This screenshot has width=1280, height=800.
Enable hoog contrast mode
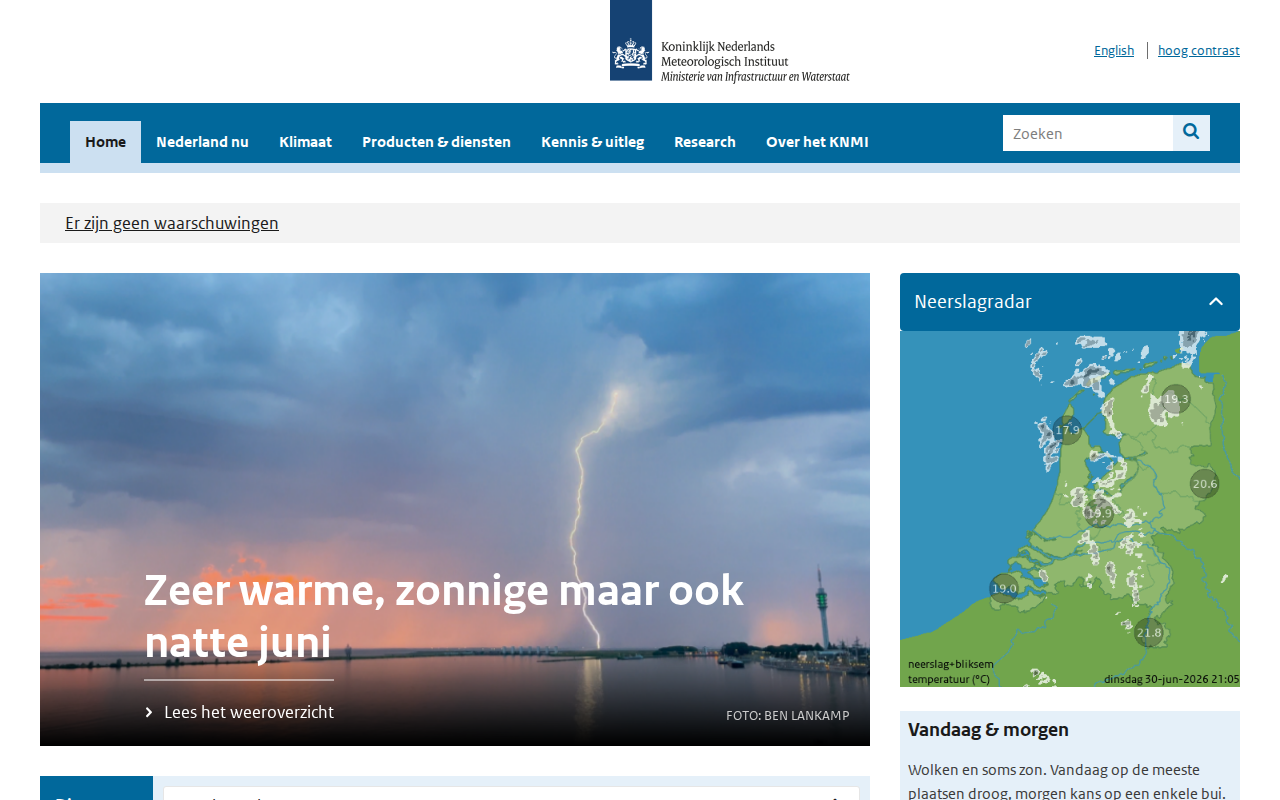1199,50
